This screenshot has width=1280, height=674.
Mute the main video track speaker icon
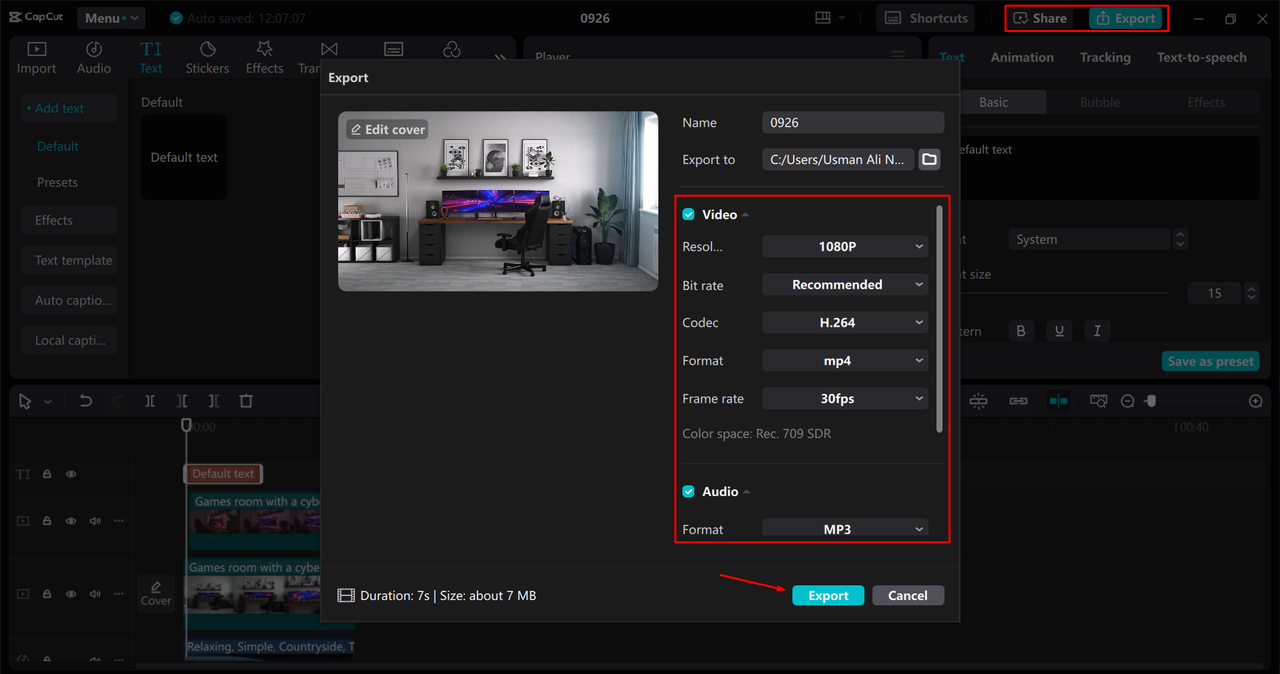point(95,594)
